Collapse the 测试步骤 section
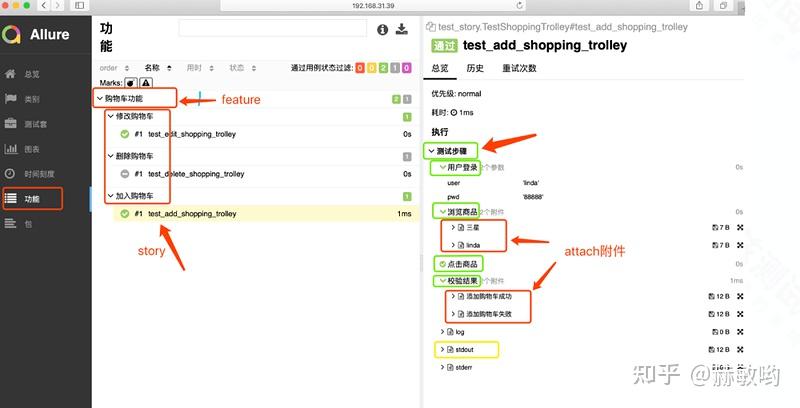This screenshot has width=800, height=408. pos(432,151)
